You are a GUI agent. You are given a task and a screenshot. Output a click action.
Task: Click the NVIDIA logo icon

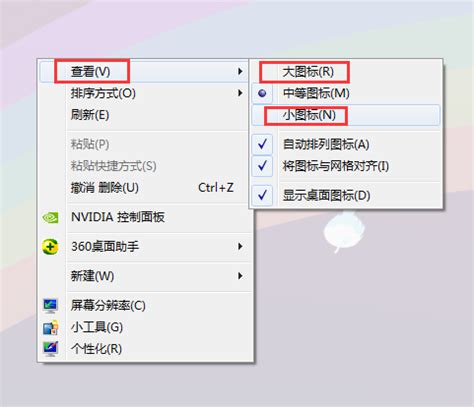pos(50,218)
